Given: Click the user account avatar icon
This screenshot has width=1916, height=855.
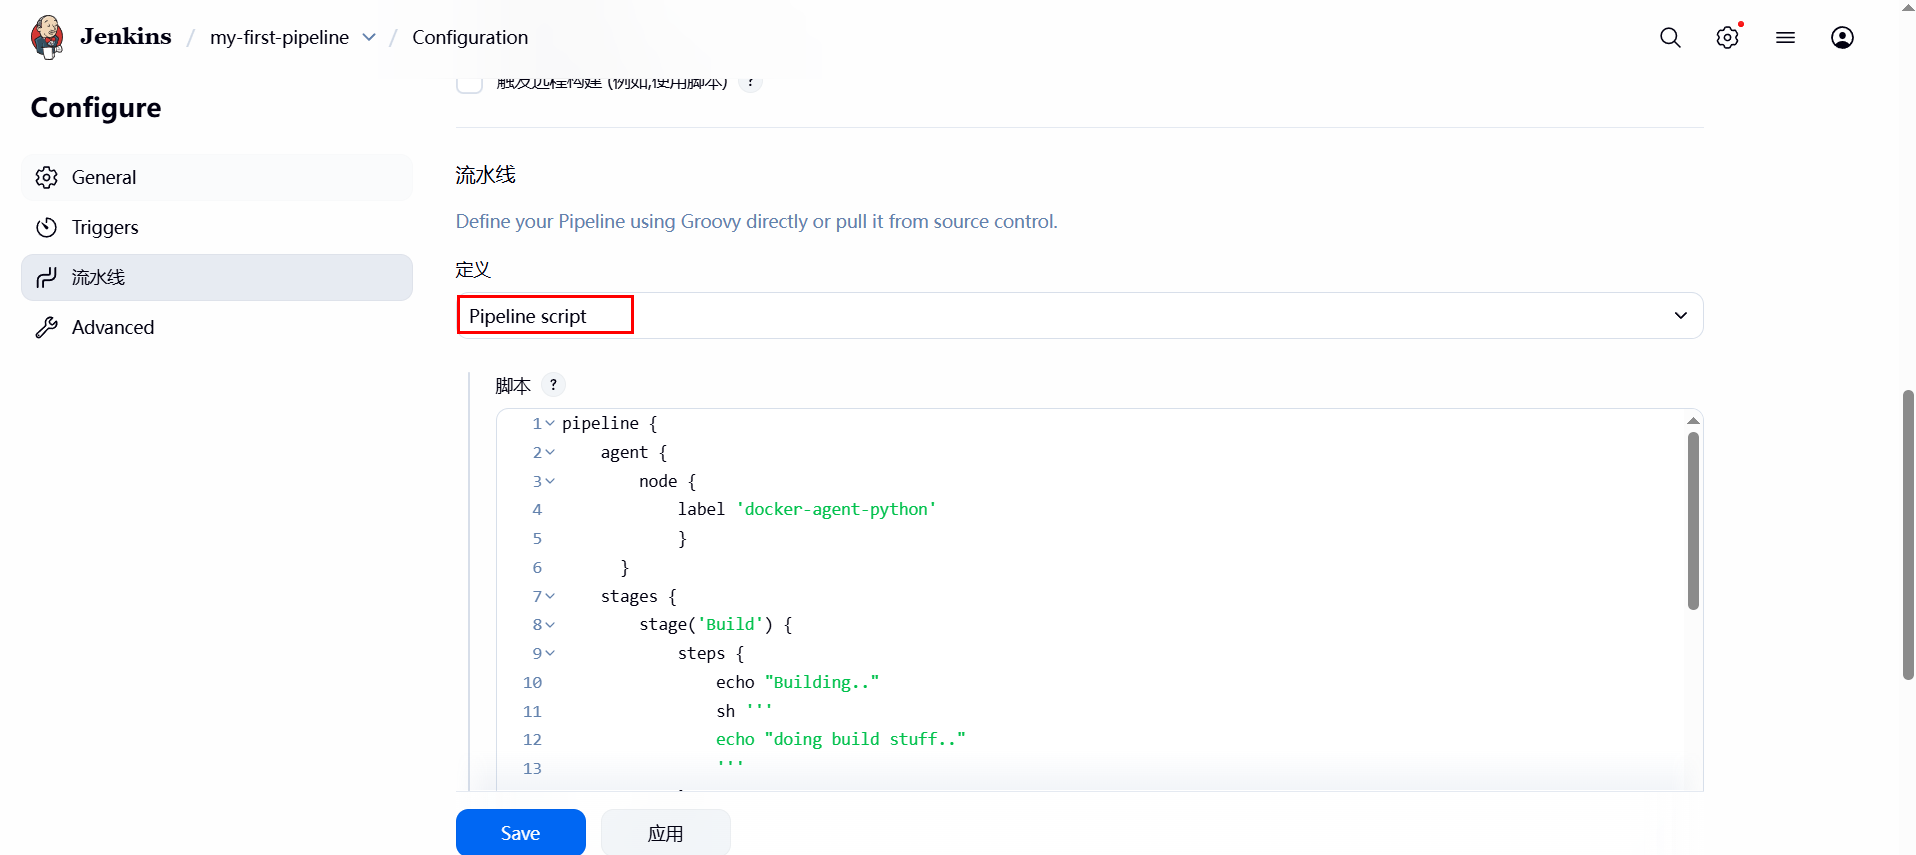Looking at the screenshot, I should (1842, 38).
